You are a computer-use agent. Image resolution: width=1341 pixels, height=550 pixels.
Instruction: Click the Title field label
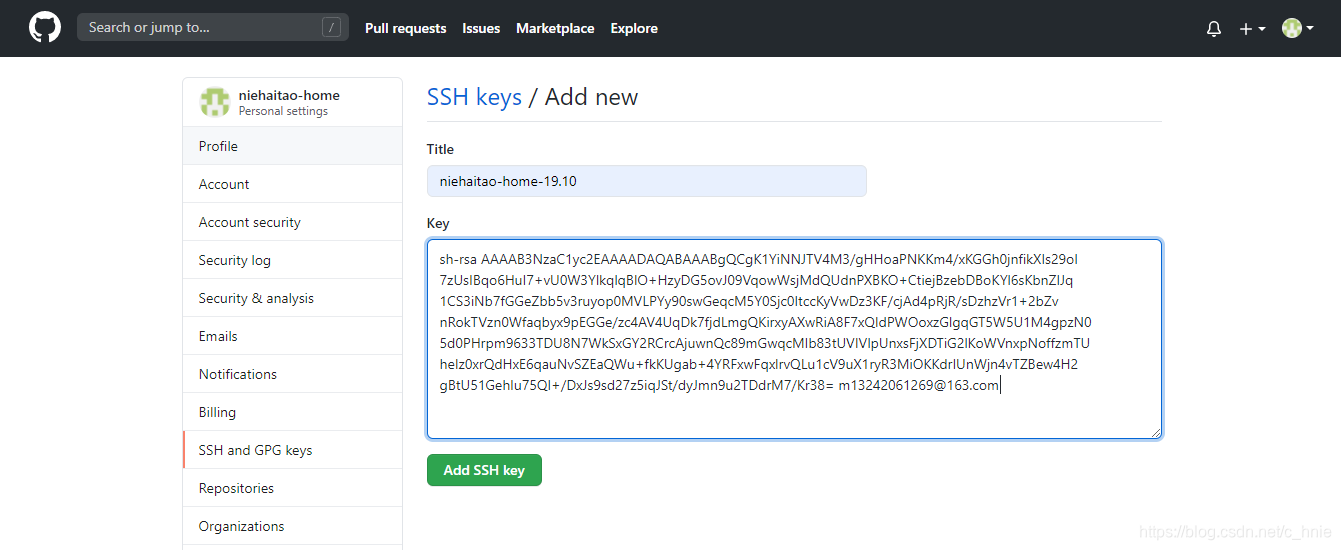[440, 149]
